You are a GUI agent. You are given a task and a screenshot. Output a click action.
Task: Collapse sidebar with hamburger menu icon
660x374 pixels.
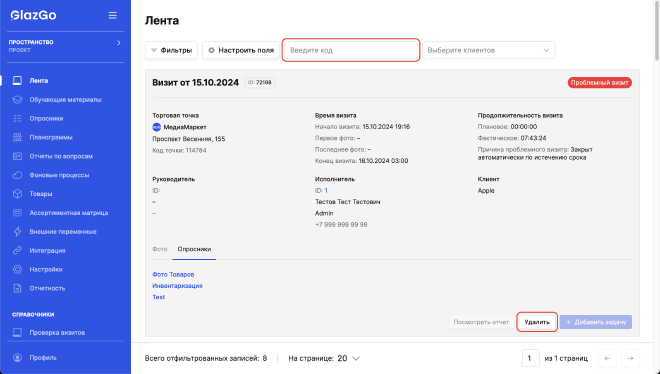[x=112, y=15]
